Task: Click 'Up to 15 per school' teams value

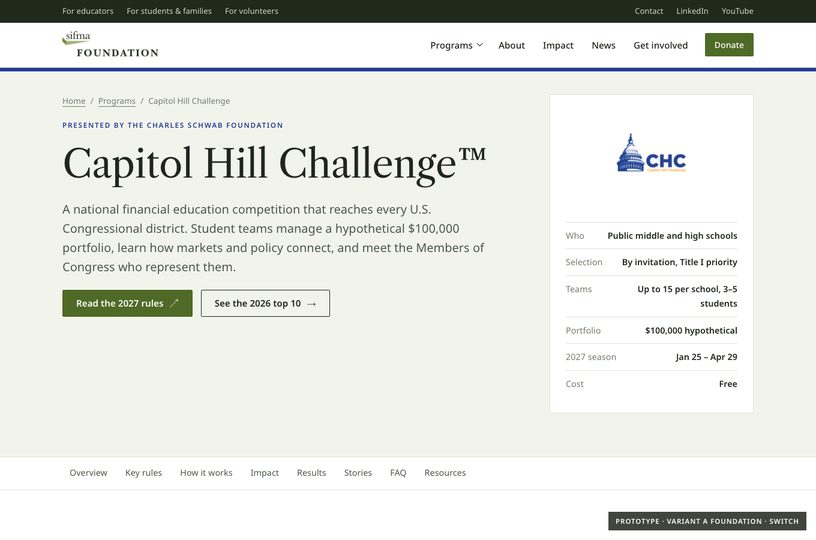Action: click(687, 296)
